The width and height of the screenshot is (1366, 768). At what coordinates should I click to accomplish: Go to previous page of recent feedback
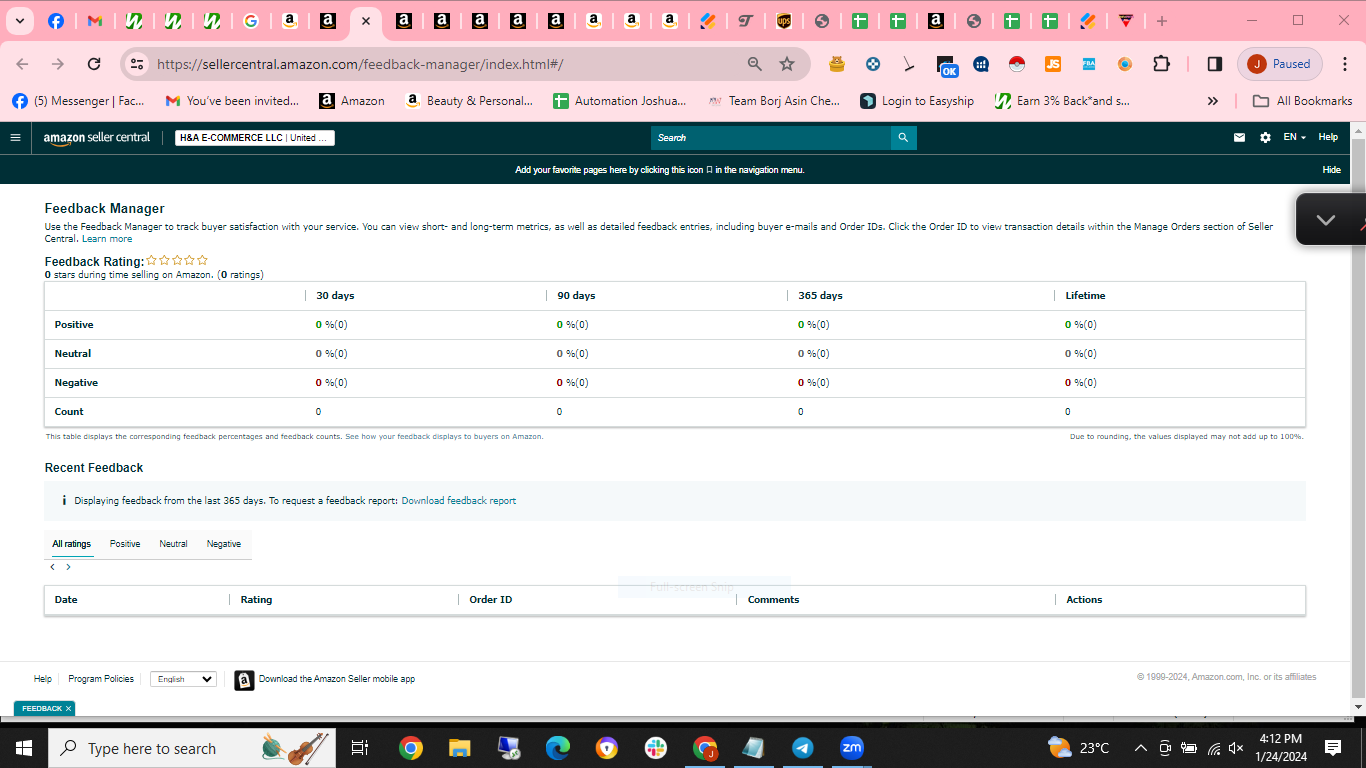pyautogui.click(x=52, y=567)
